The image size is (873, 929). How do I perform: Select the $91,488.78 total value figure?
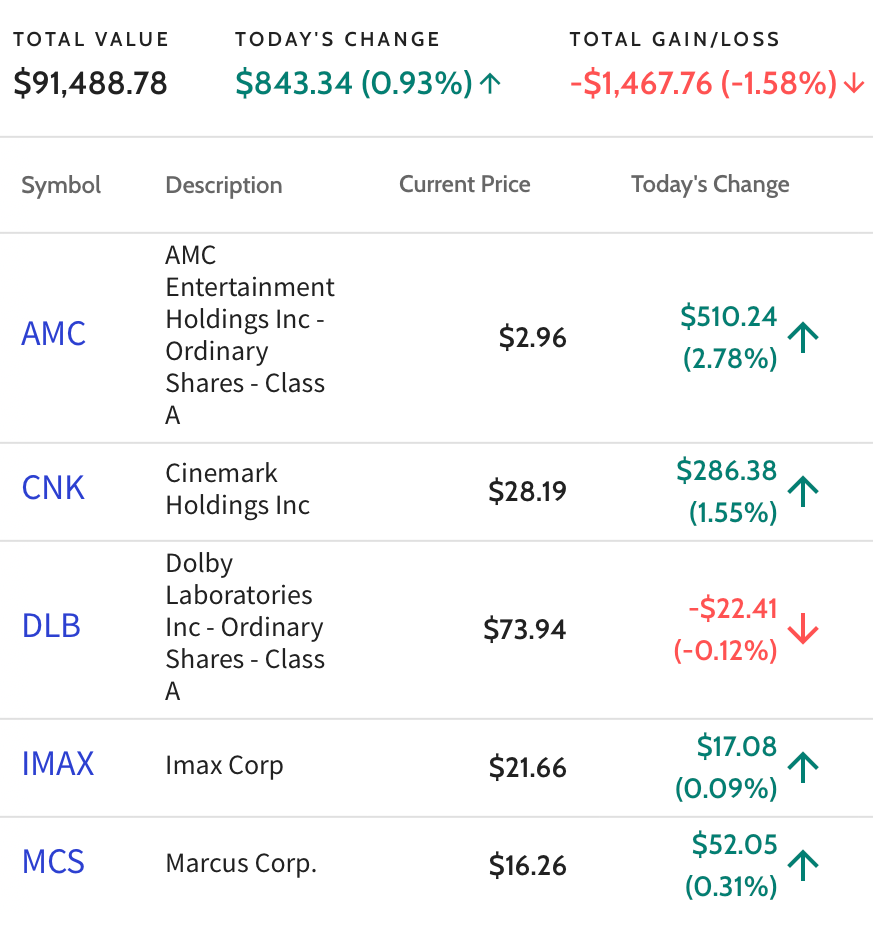[x=91, y=83]
